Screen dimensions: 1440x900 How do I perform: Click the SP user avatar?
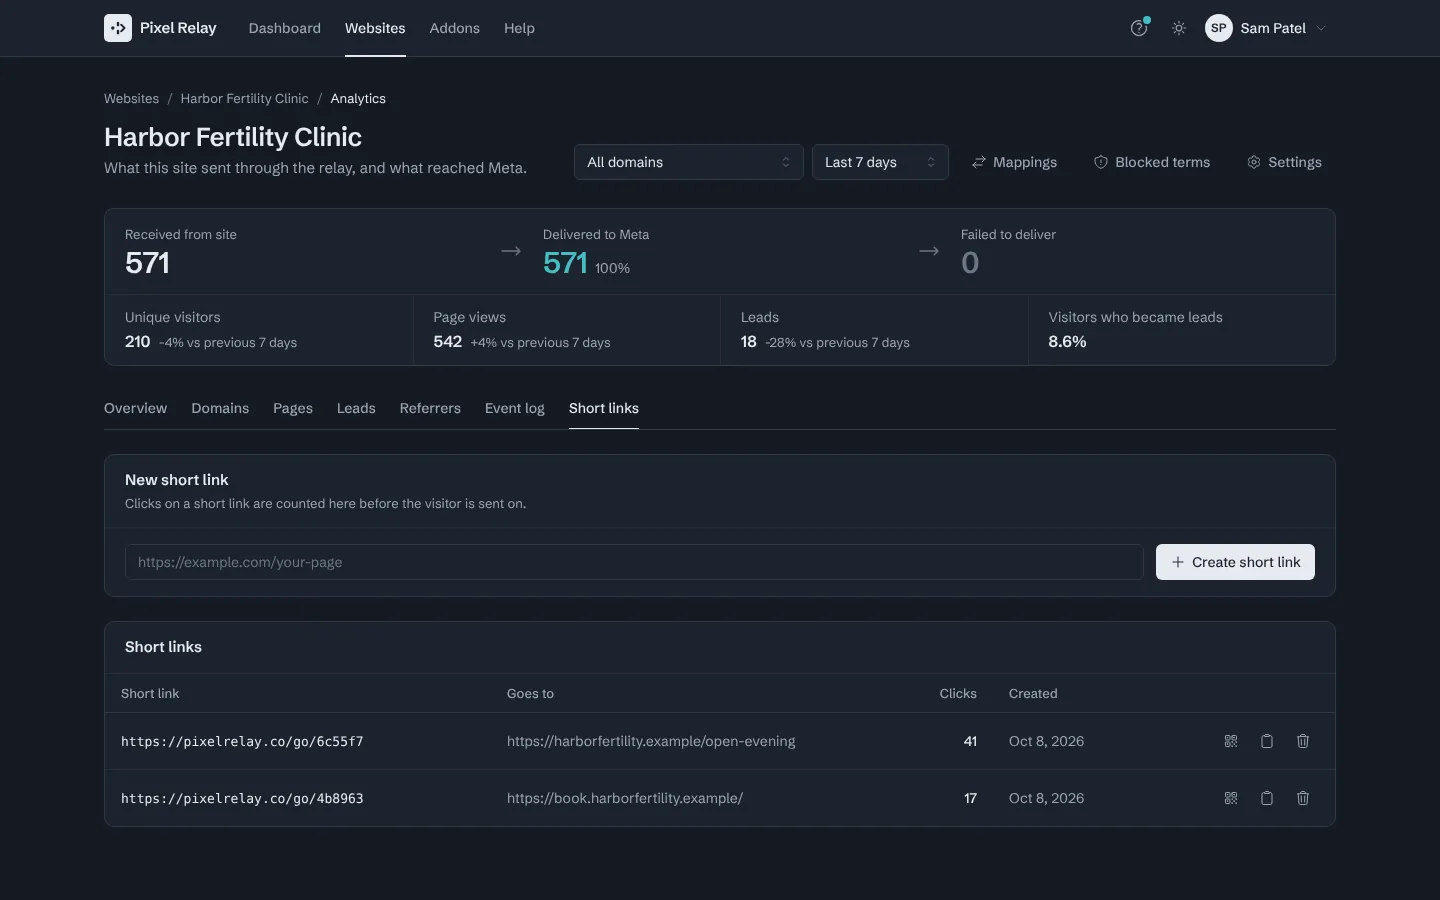pos(1218,28)
